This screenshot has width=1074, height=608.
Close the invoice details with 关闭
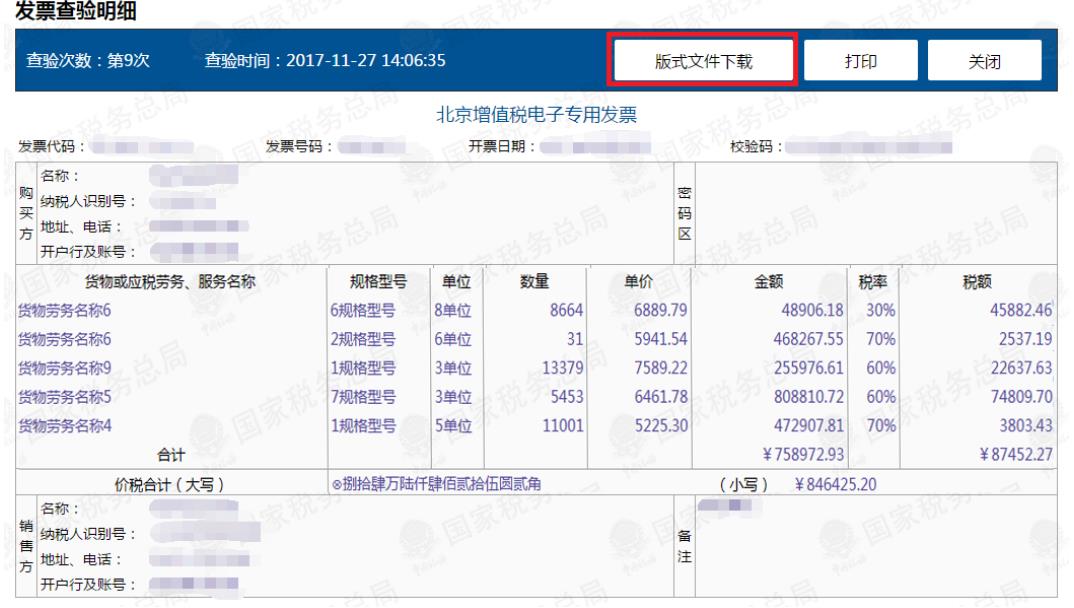[x=984, y=61]
